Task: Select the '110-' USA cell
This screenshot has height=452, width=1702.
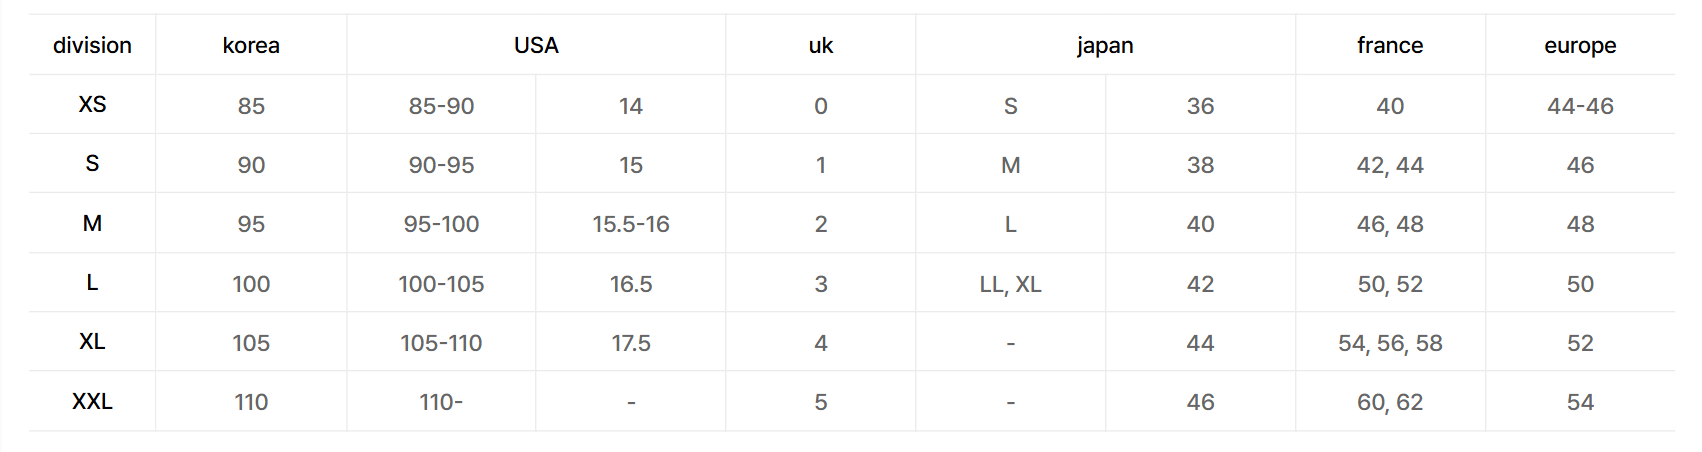Action: click(x=441, y=402)
